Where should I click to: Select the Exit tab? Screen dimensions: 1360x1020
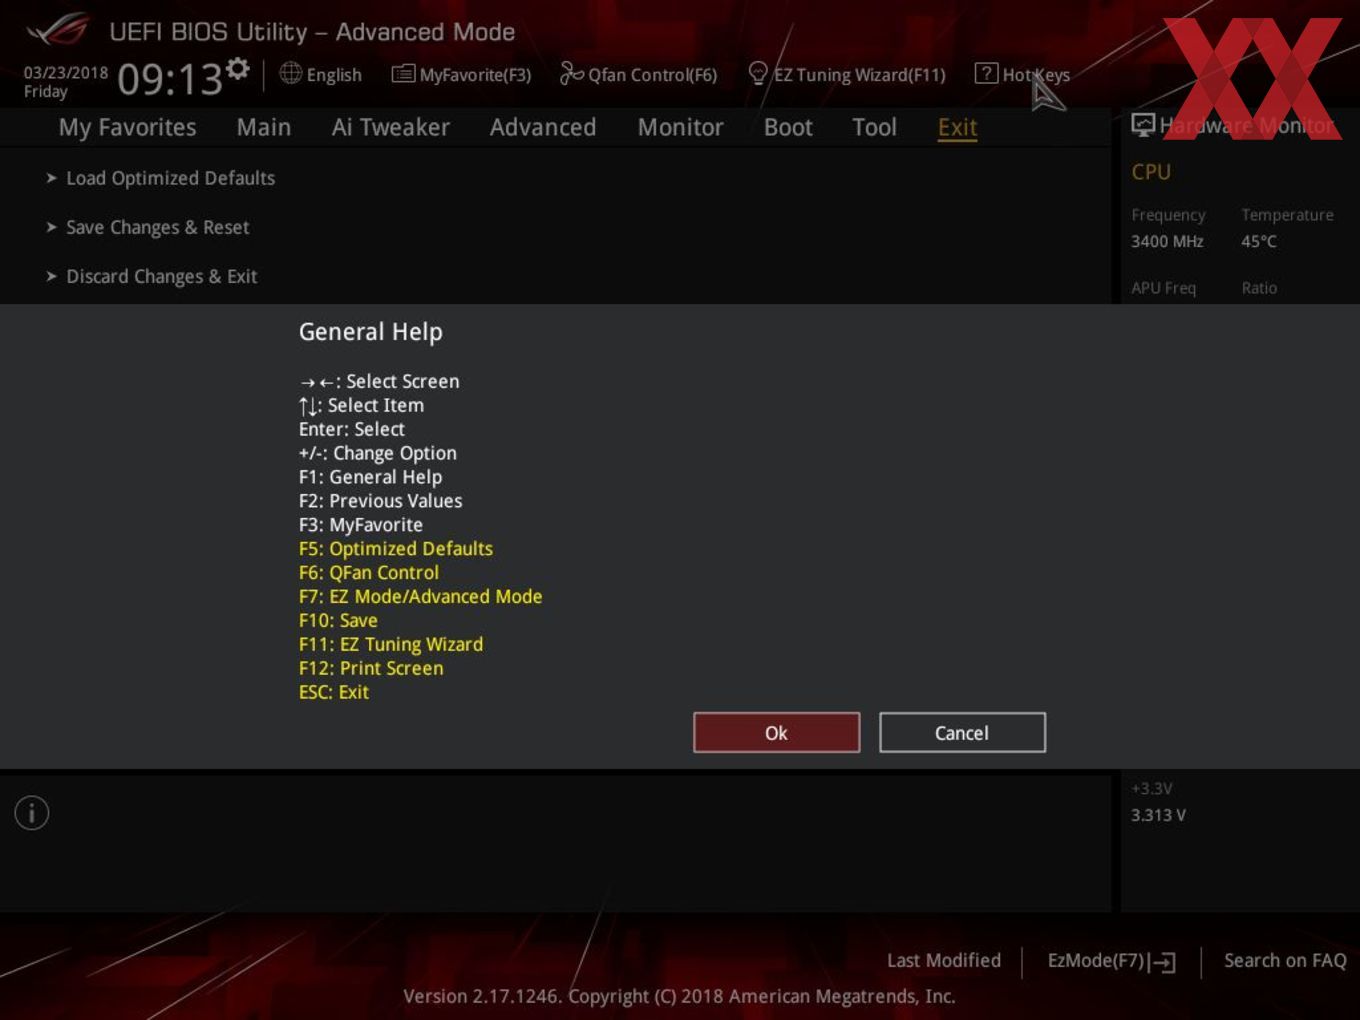[x=957, y=127]
